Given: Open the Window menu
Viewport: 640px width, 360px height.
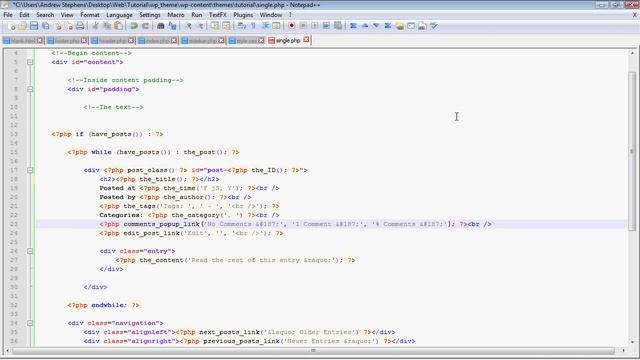Looking at the screenshot, I should point(271,15).
